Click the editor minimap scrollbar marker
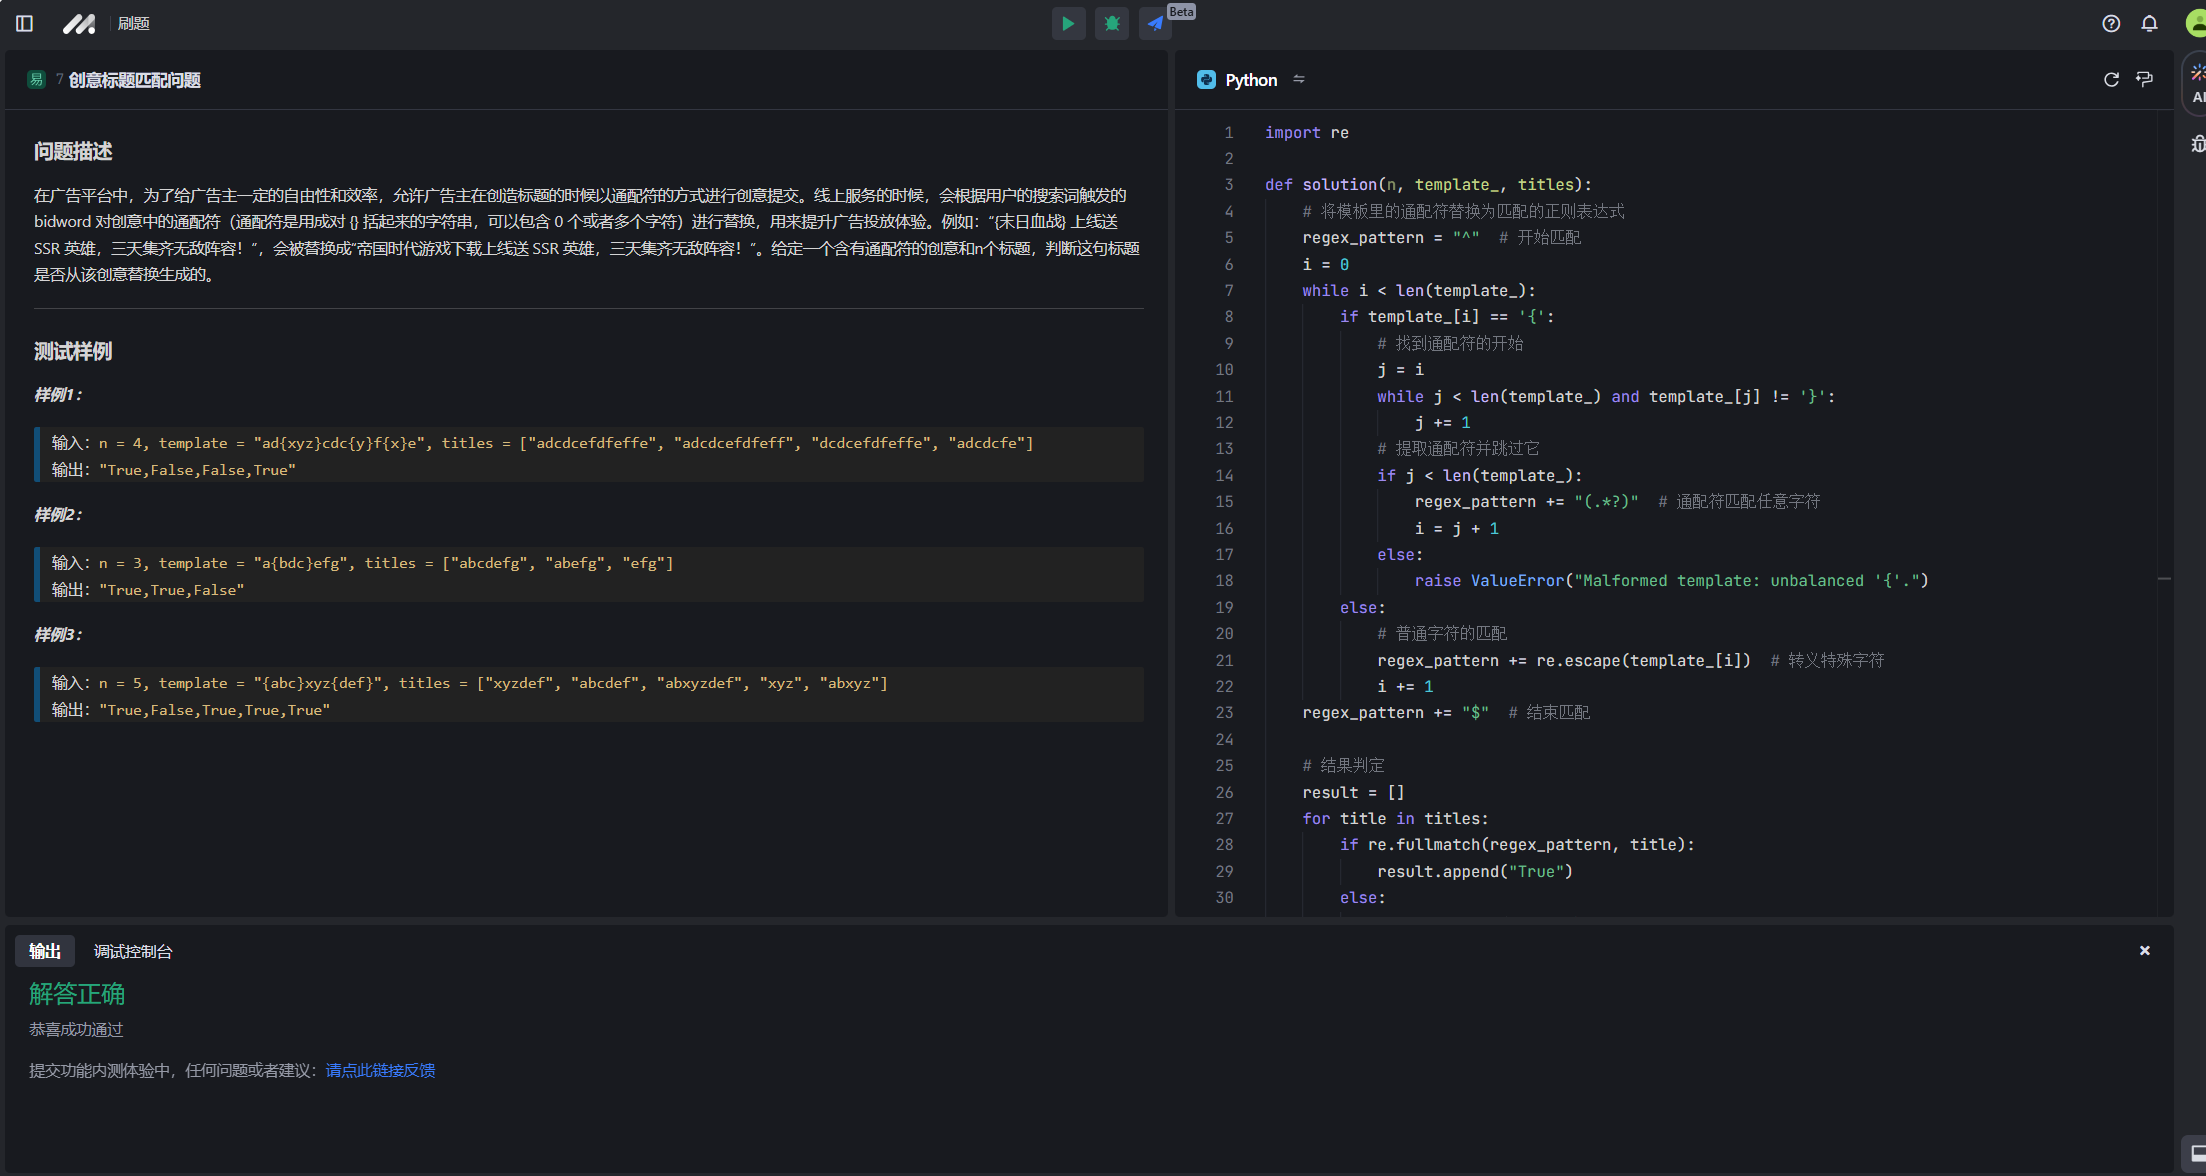The image size is (2206, 1176). coord(2163,579)
